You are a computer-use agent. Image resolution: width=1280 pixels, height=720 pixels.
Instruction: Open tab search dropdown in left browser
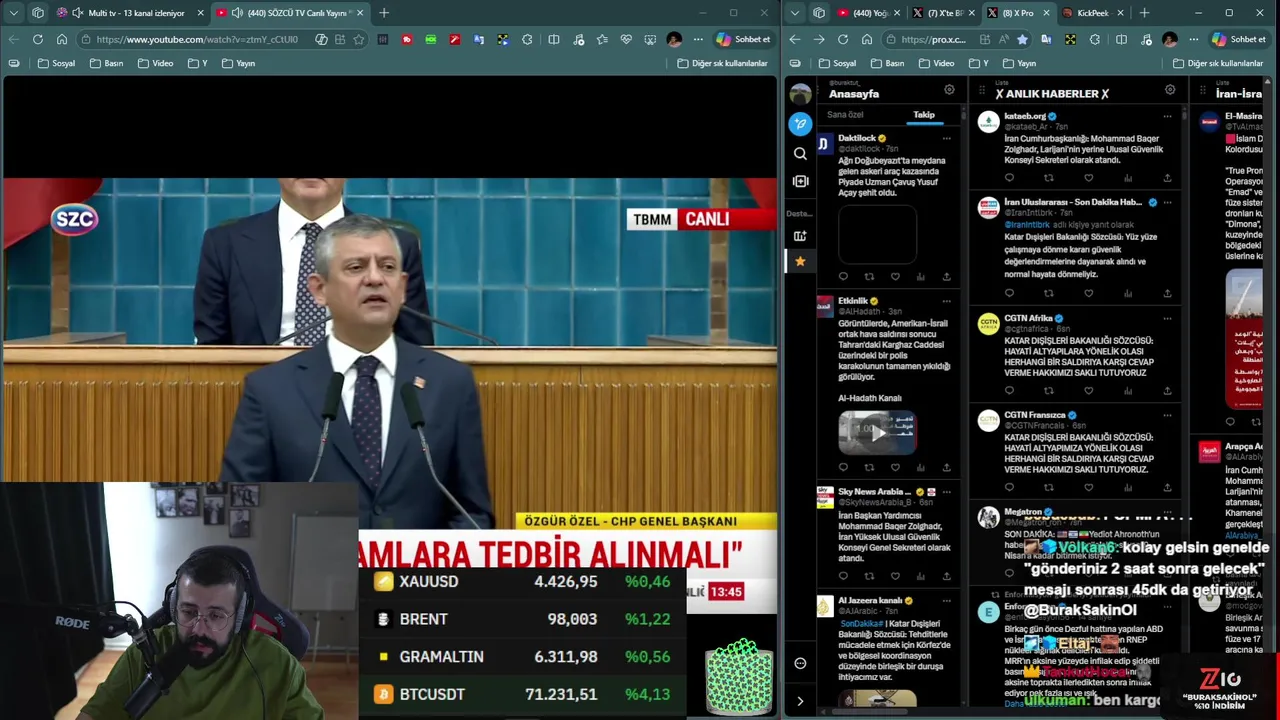14,13
